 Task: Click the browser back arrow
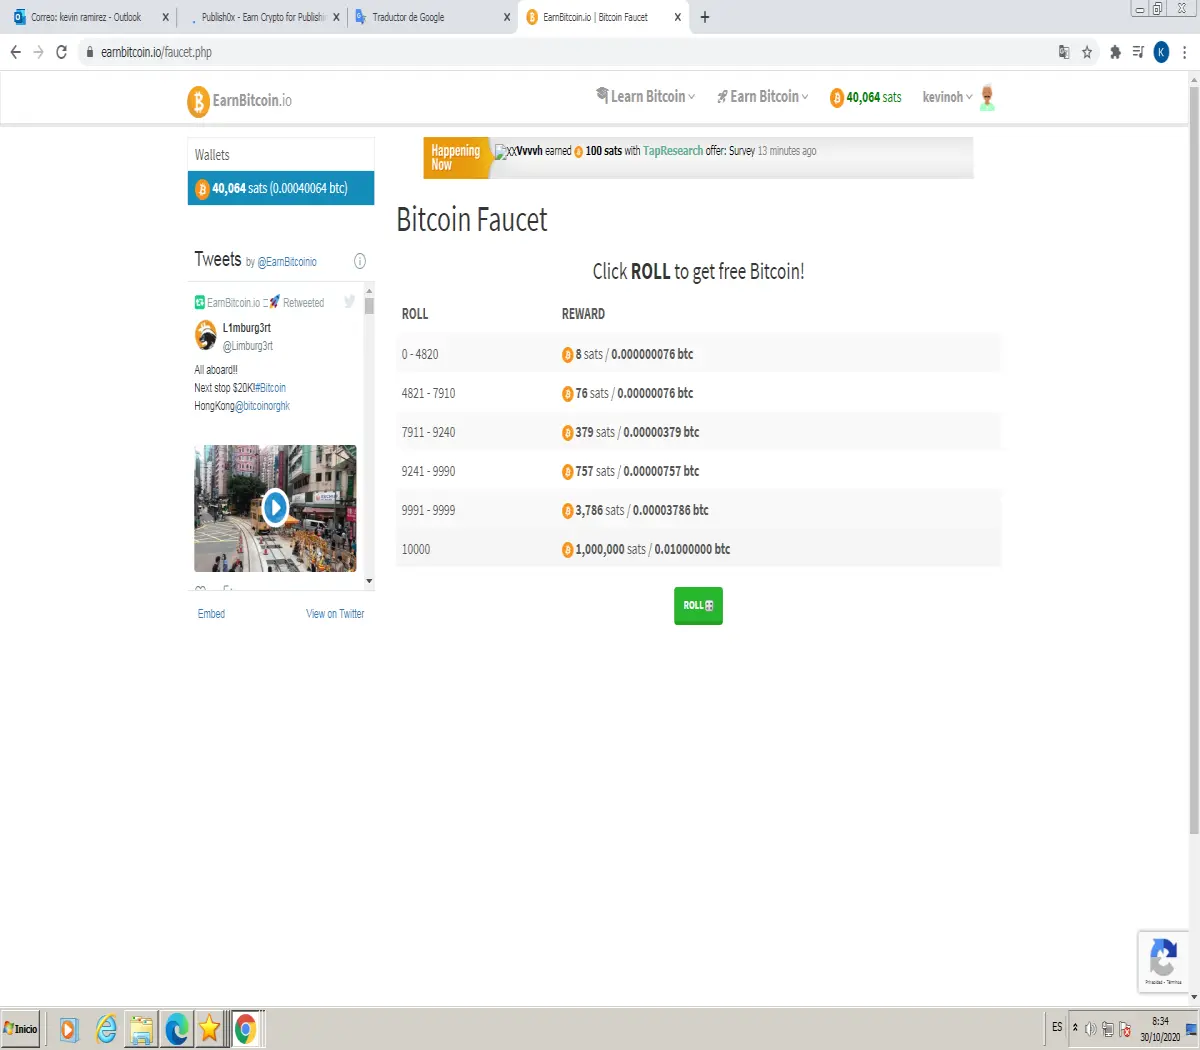click(x=15, y=52)
